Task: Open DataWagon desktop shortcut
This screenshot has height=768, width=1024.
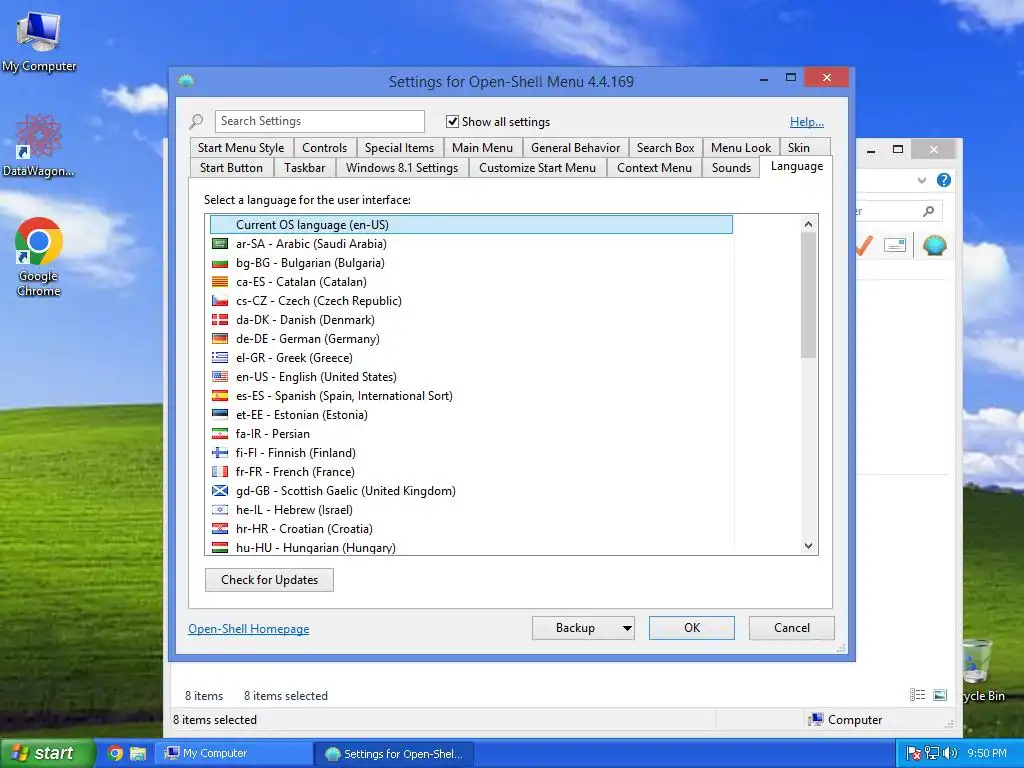Action: pos(39,145)
